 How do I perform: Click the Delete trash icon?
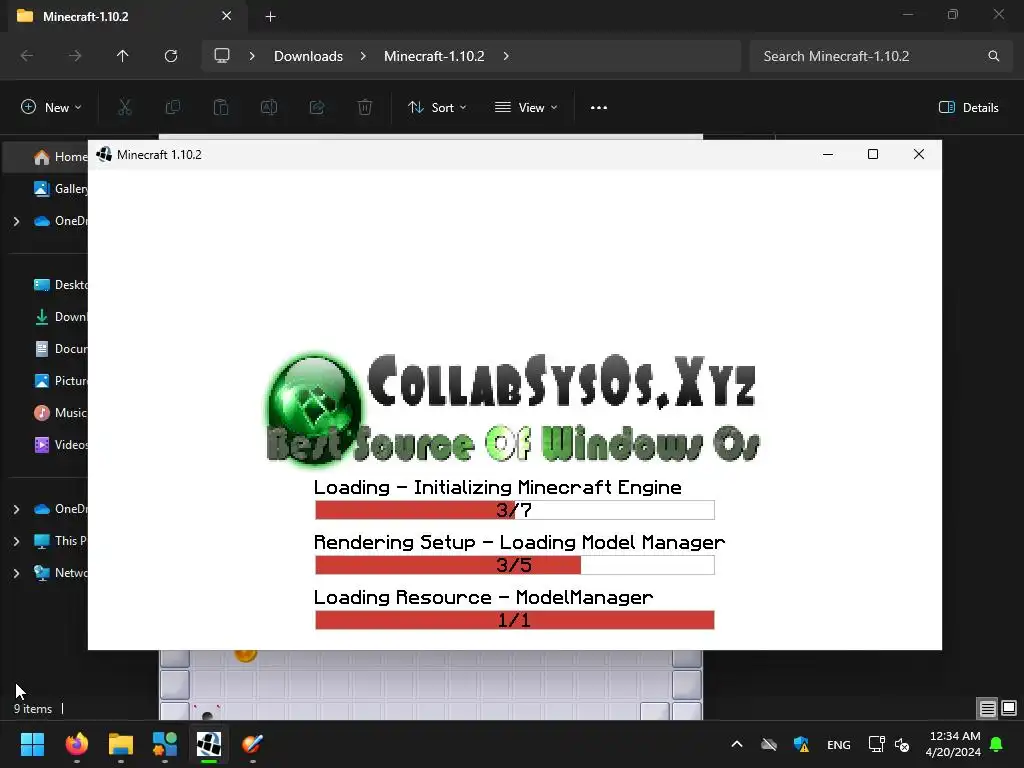365,107
